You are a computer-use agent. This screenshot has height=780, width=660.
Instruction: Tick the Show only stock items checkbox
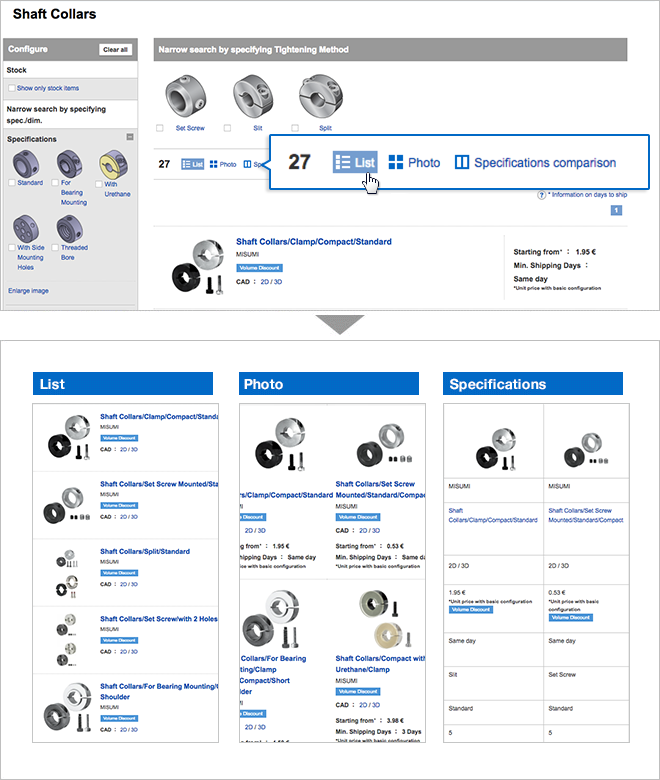(x=11, y=88)
